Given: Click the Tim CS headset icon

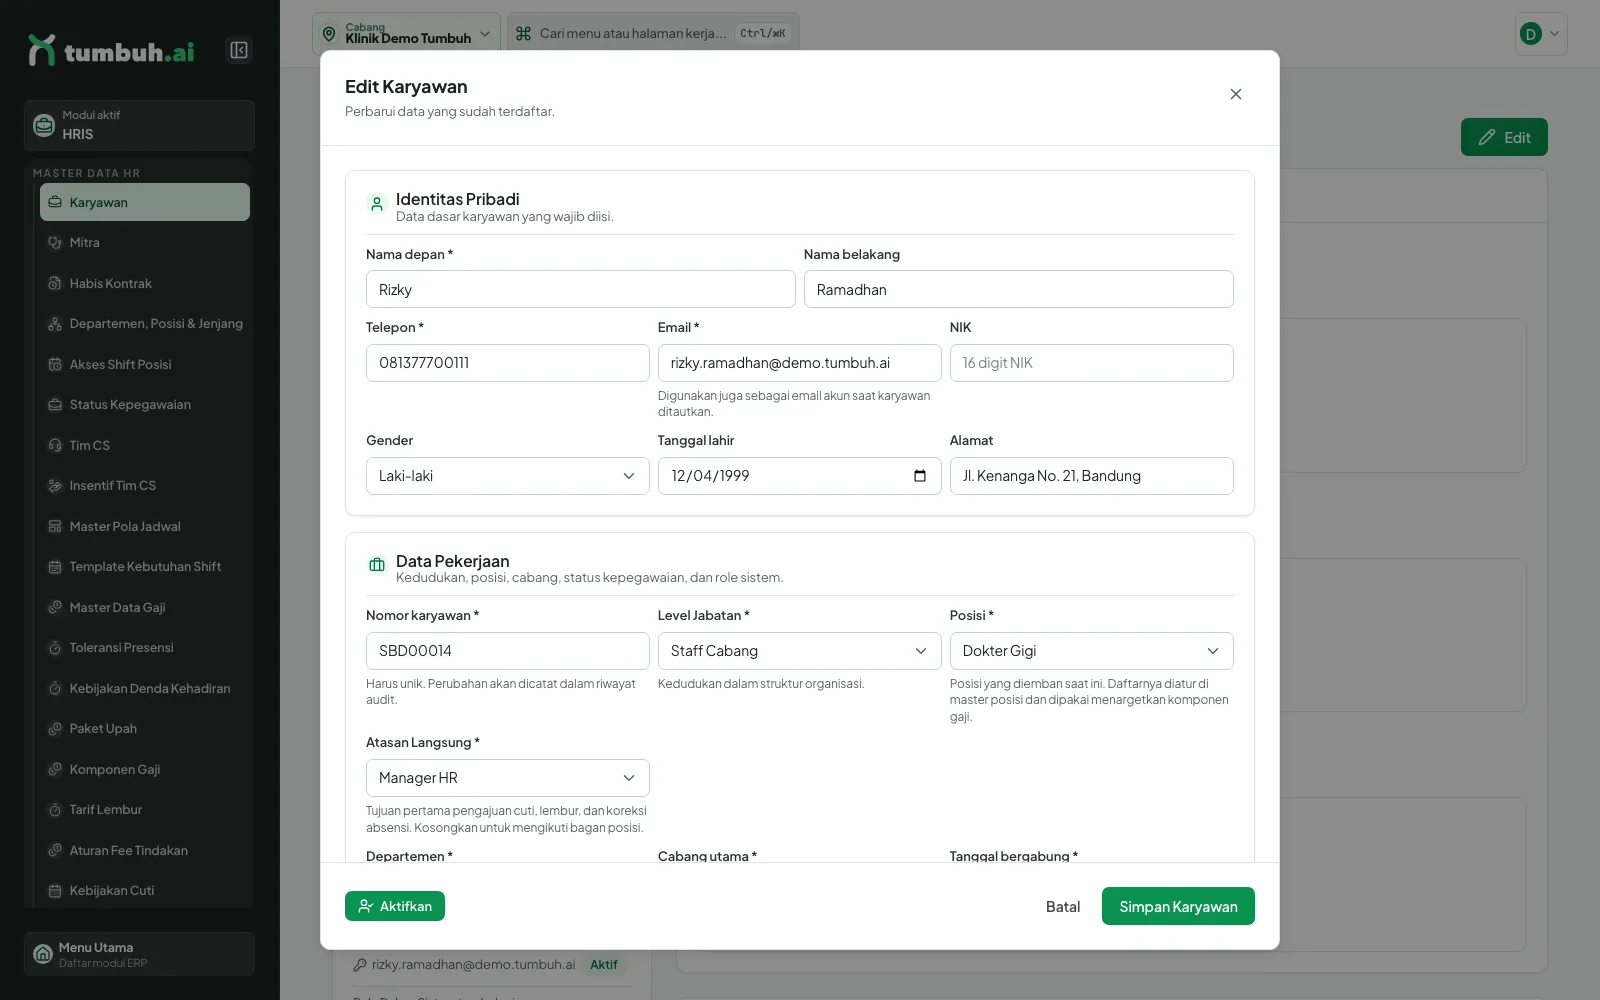Looking at the screenshot, I should 55,445.
